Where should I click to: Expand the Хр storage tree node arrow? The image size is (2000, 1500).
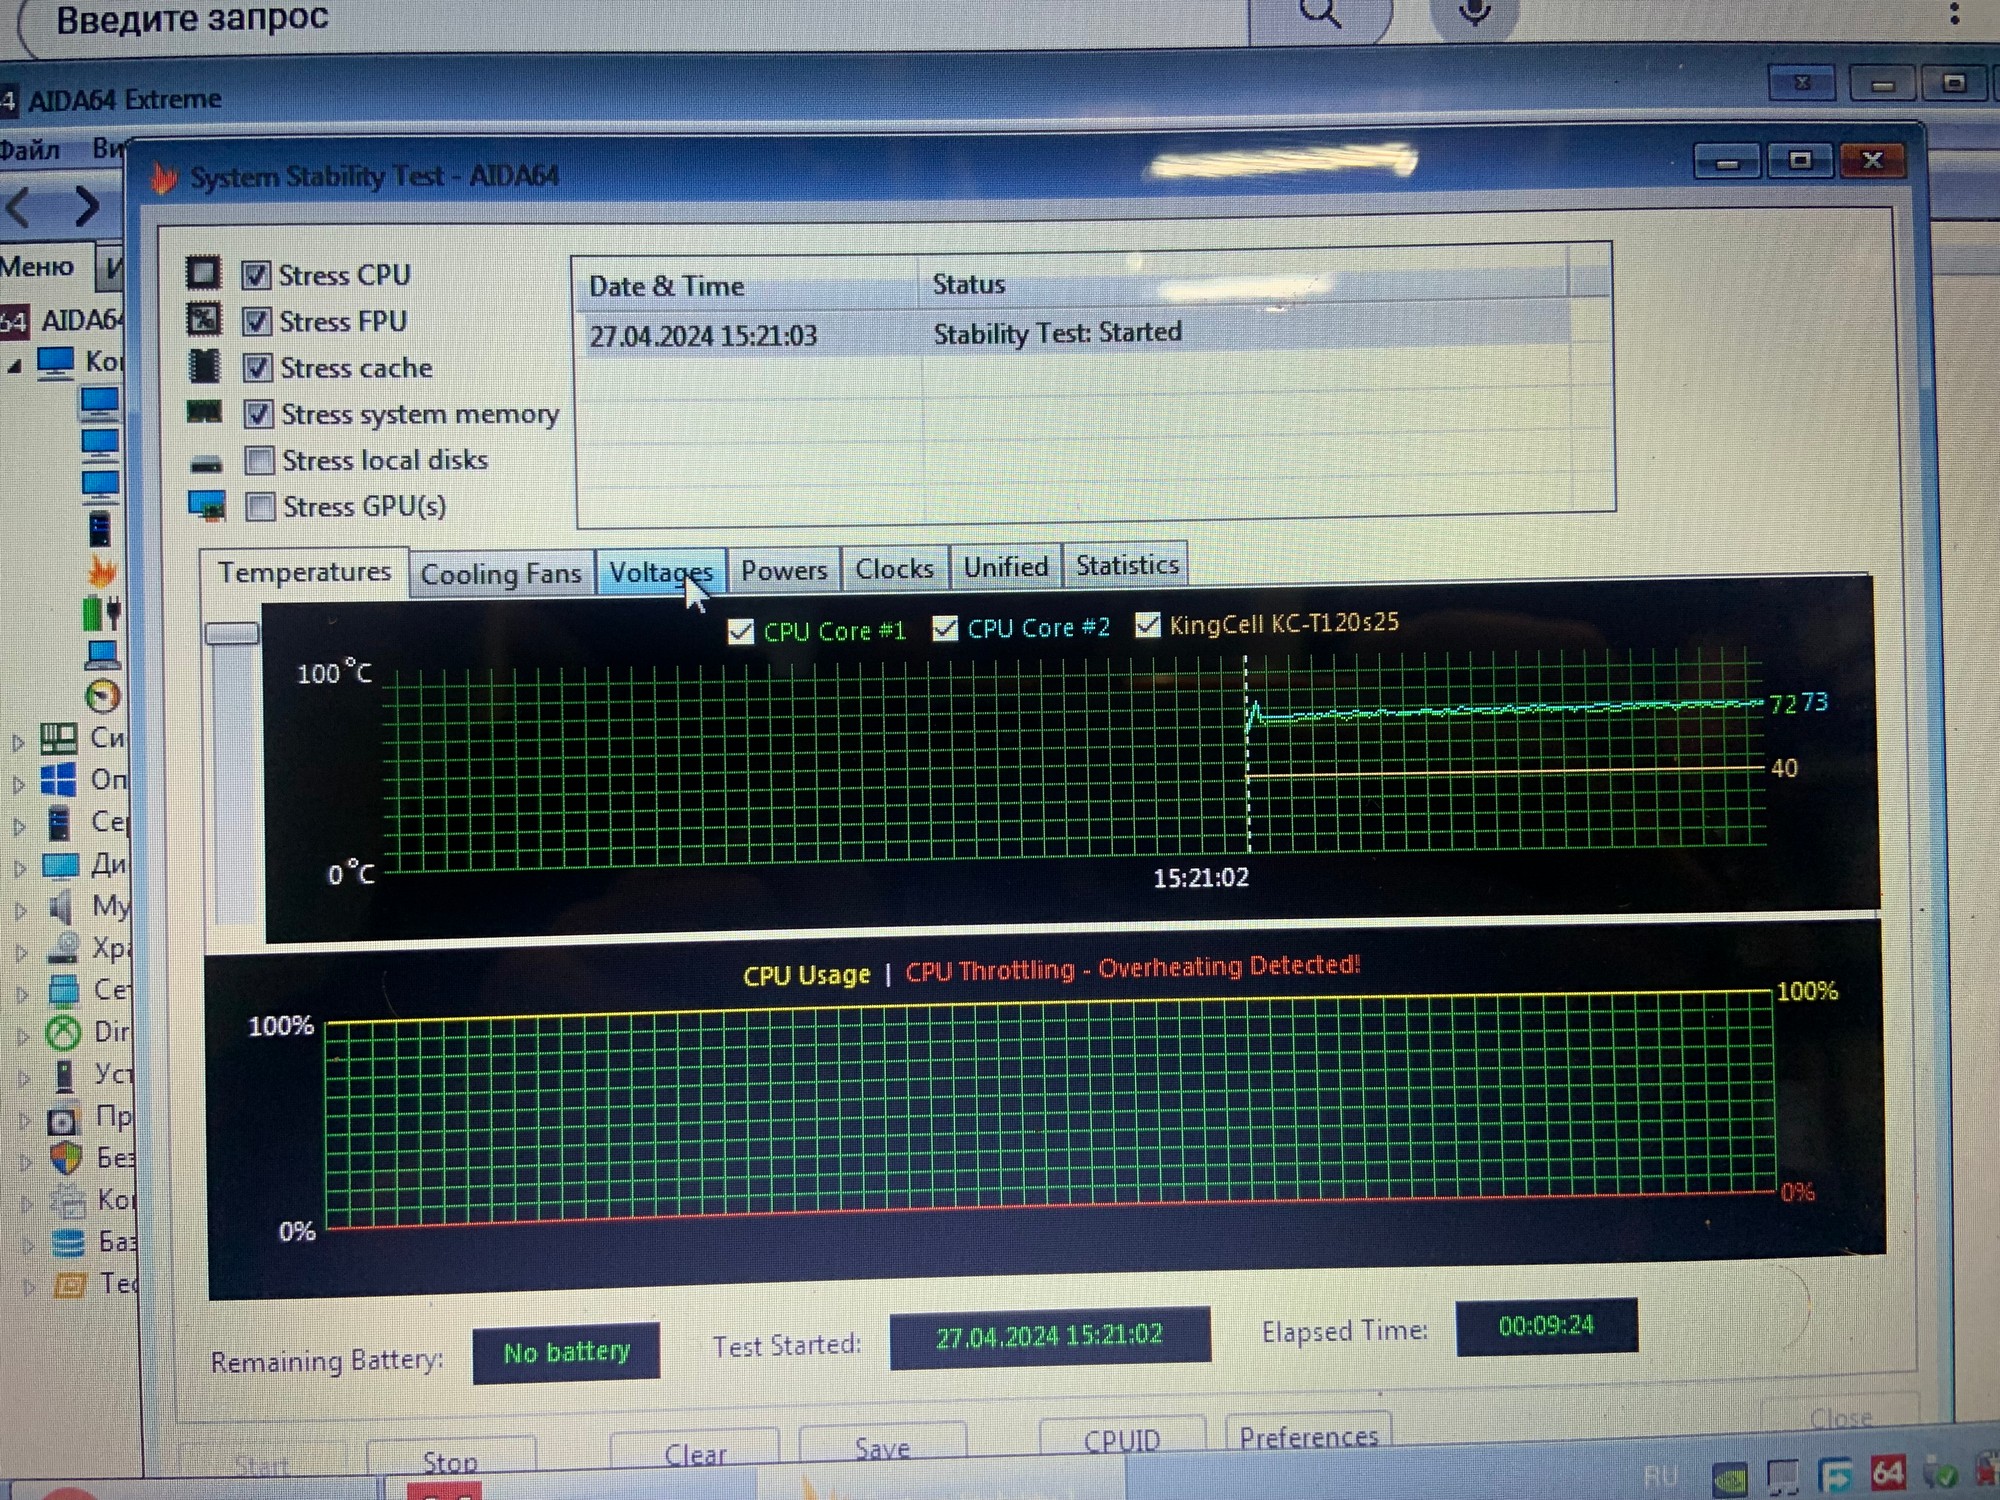(x=21, y=953)
